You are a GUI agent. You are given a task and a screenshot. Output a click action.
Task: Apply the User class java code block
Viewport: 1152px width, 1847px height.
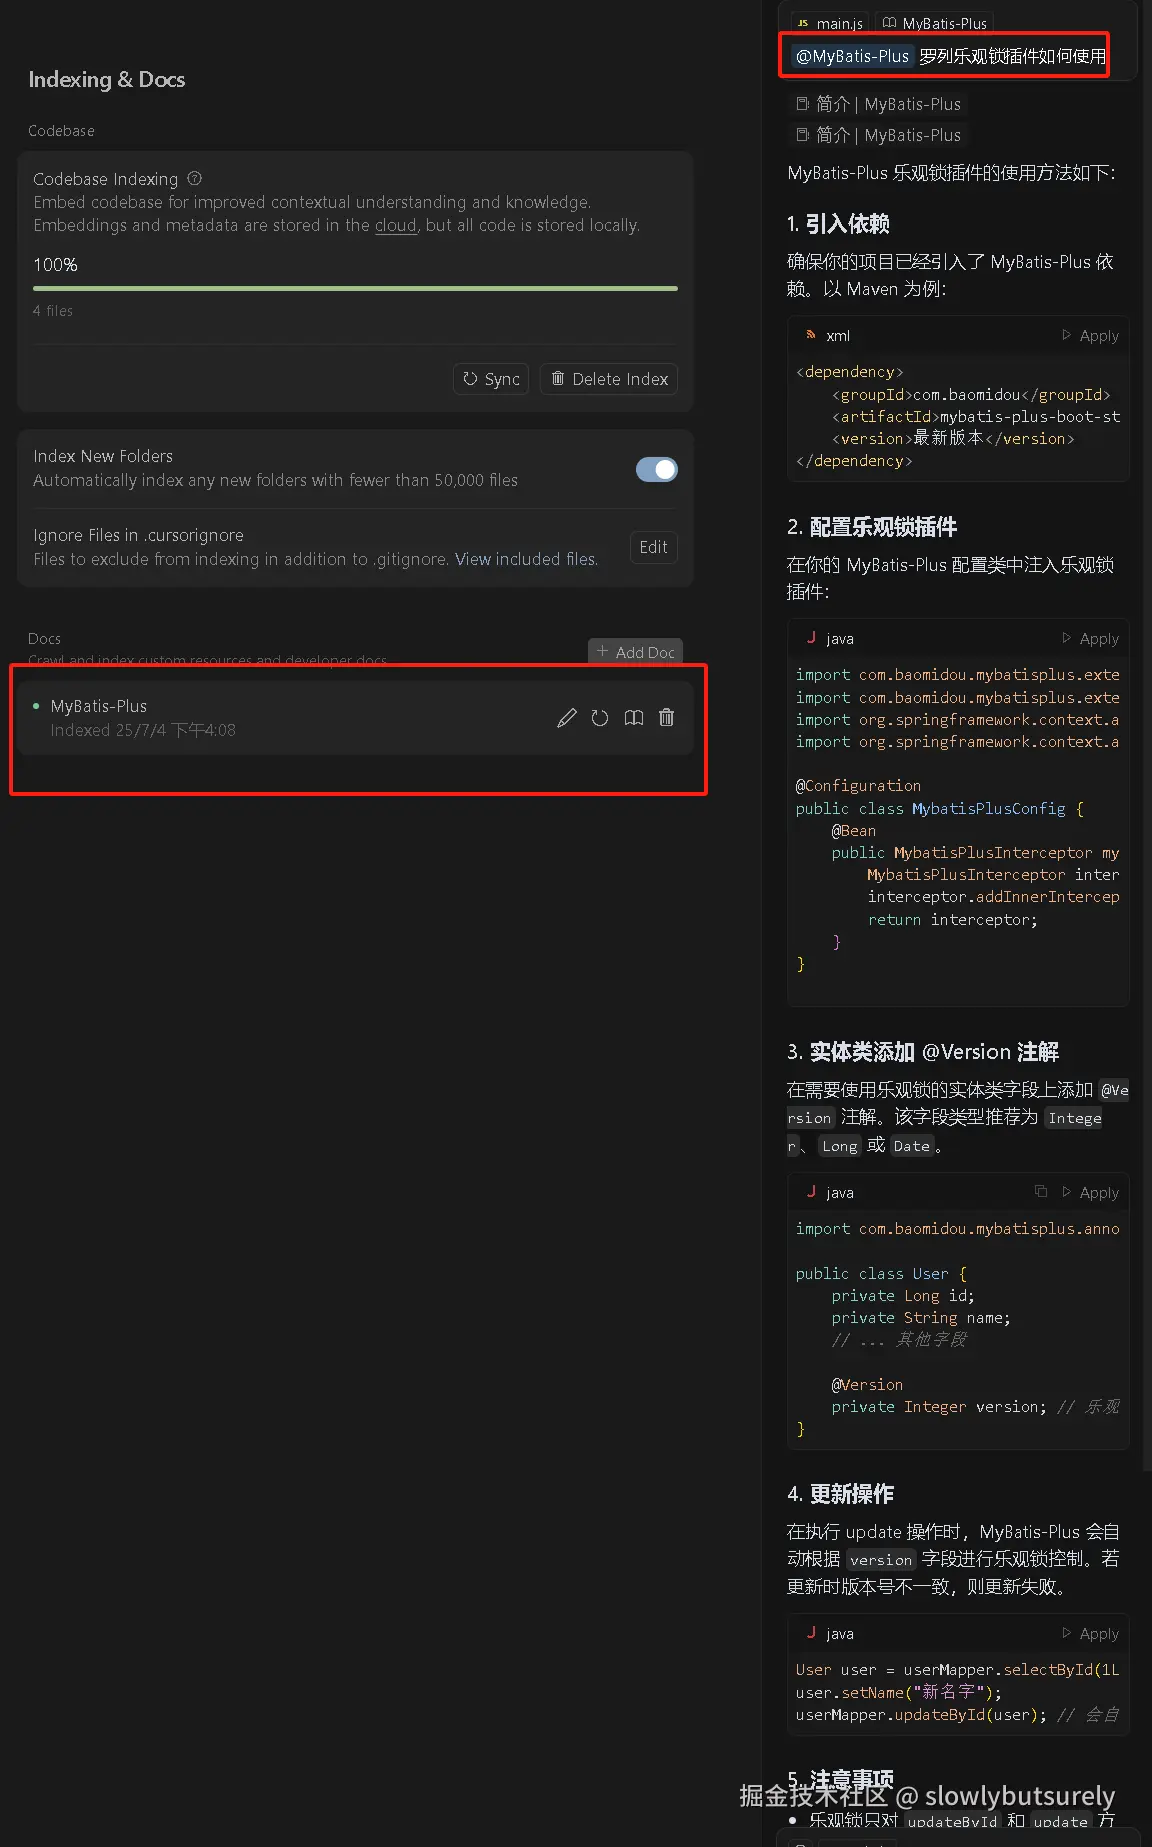[1090, 1193]
